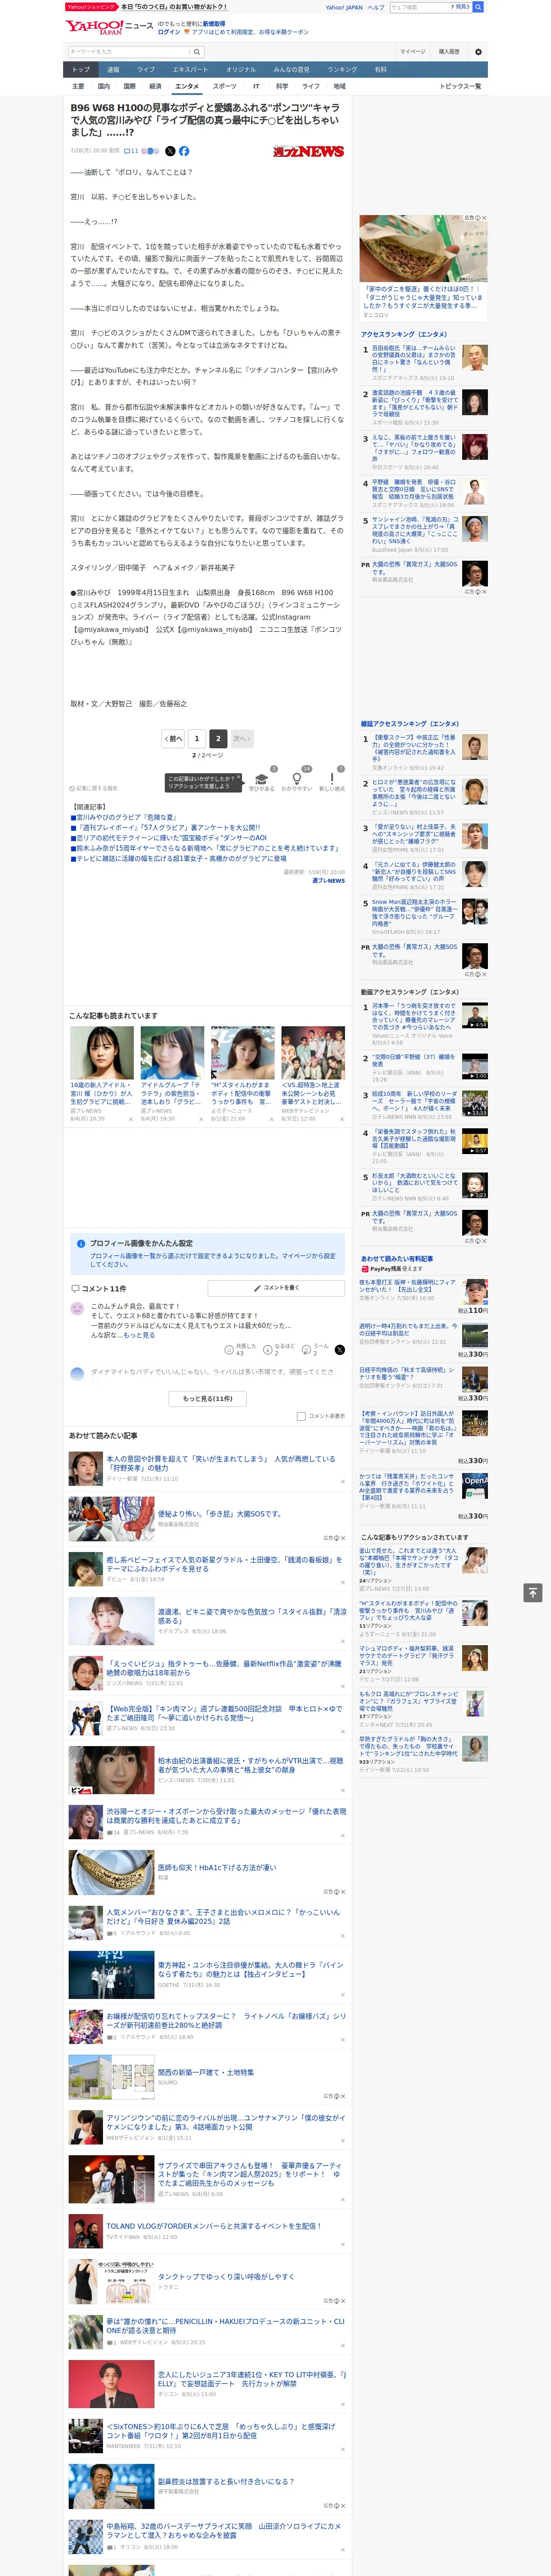Open the ライブ tab in blue bar
551x2576 pixels.
146,70
